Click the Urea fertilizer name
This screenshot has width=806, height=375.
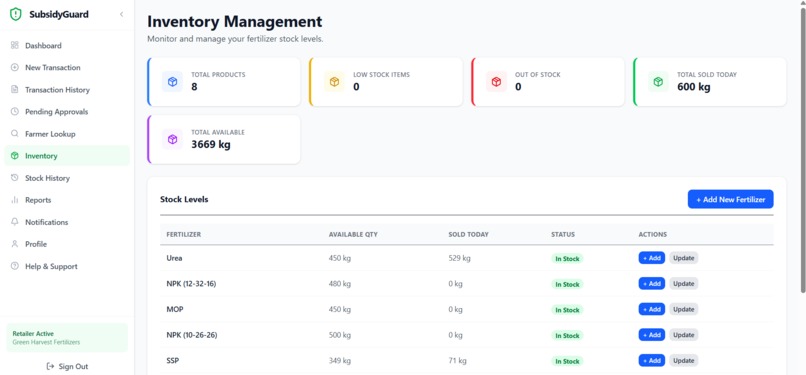click(x=174, y=258)
